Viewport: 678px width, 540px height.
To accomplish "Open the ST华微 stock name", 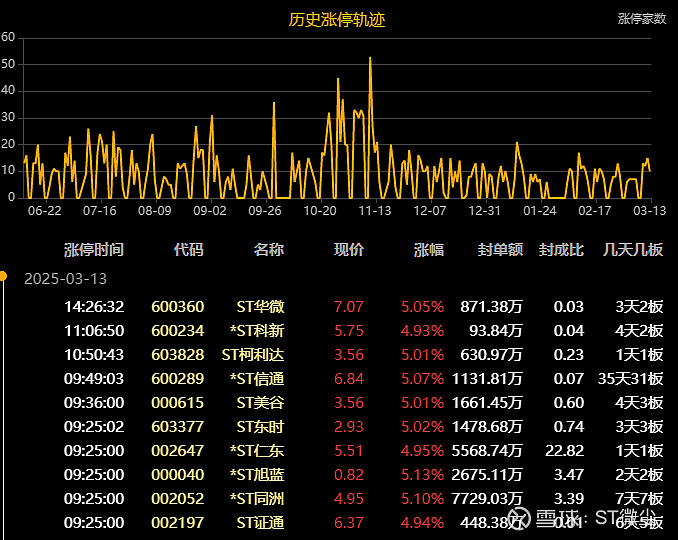I will [x=260, y=307].
